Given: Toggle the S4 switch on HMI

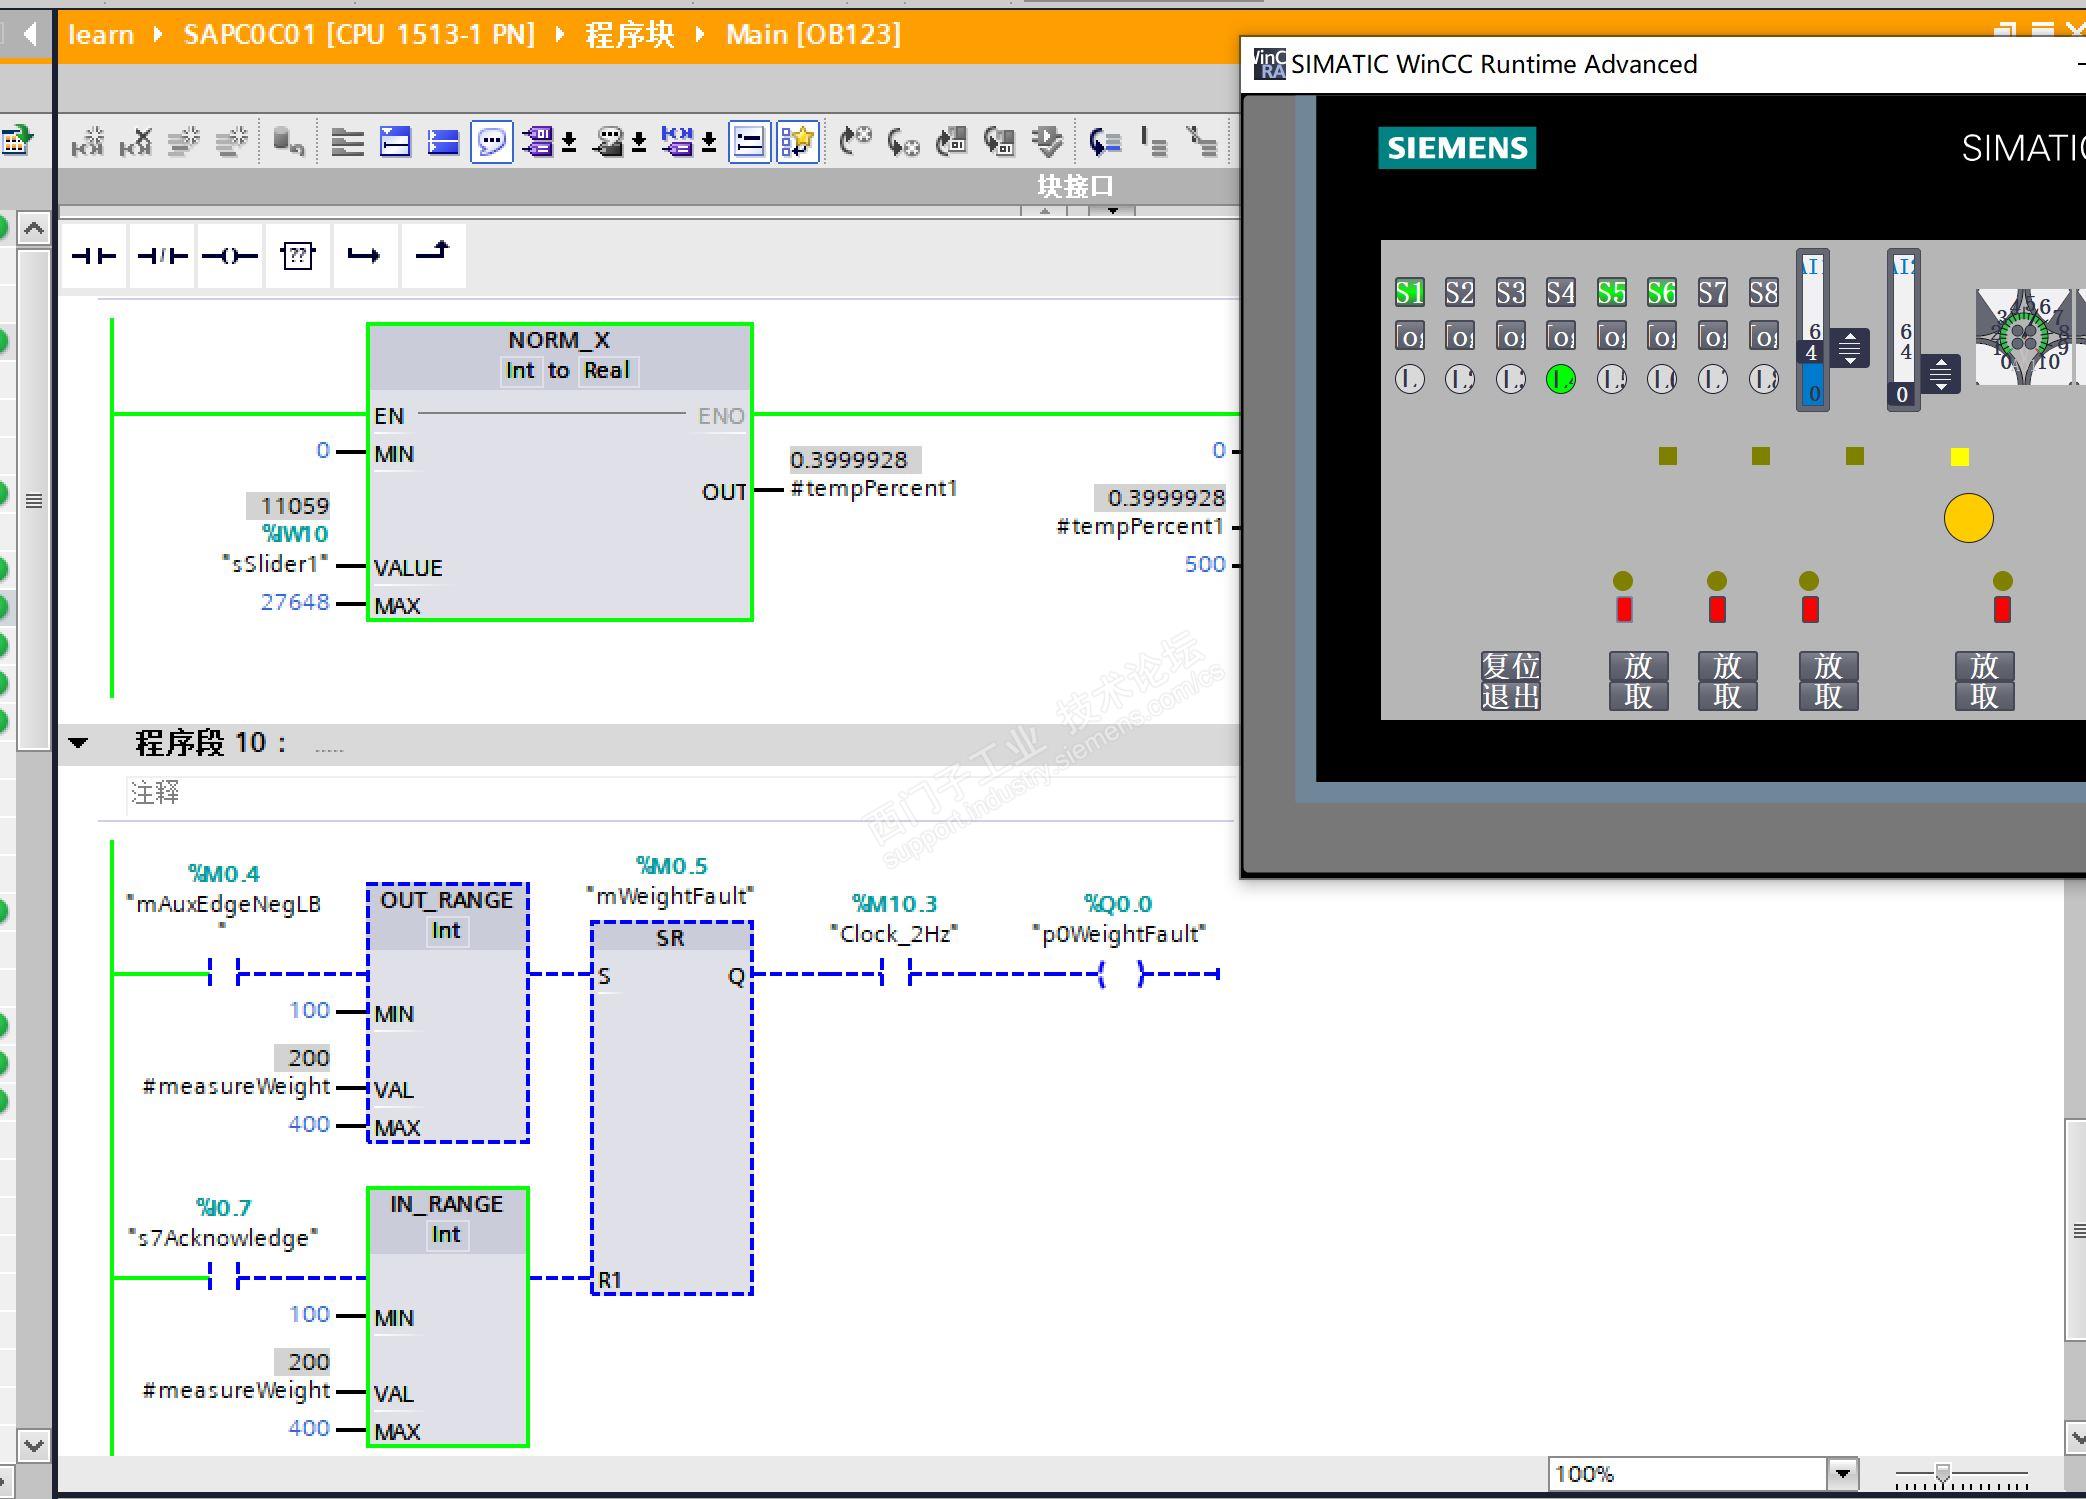Looking at the screenshot, I should pos(1560,292).
